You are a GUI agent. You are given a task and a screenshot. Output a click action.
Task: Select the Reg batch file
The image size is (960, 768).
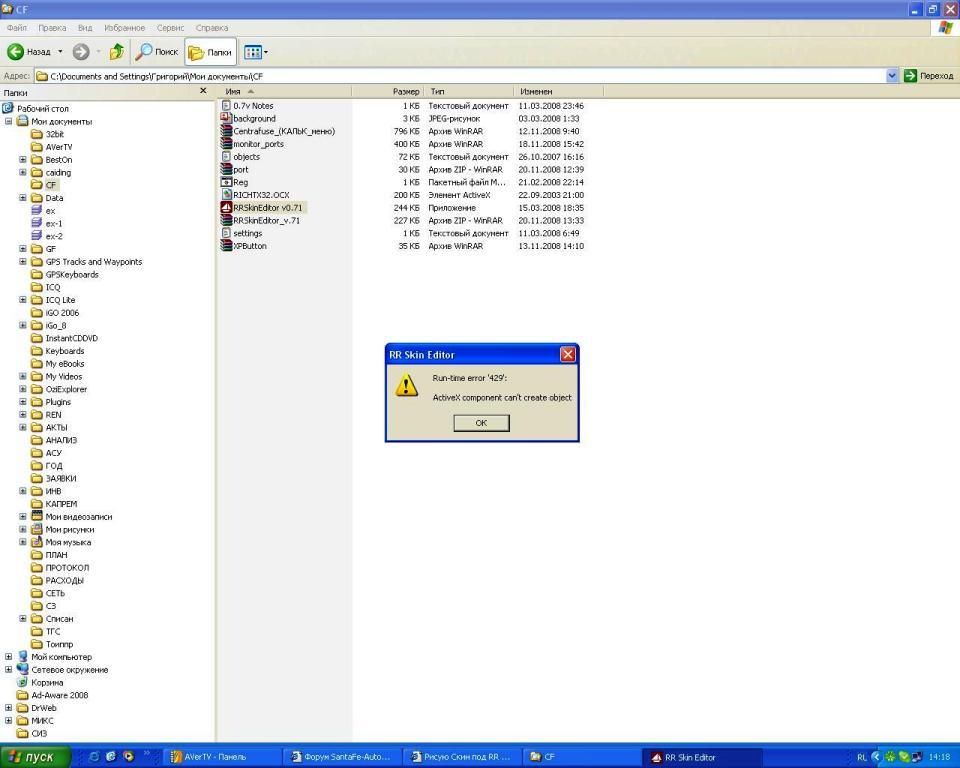240,182
